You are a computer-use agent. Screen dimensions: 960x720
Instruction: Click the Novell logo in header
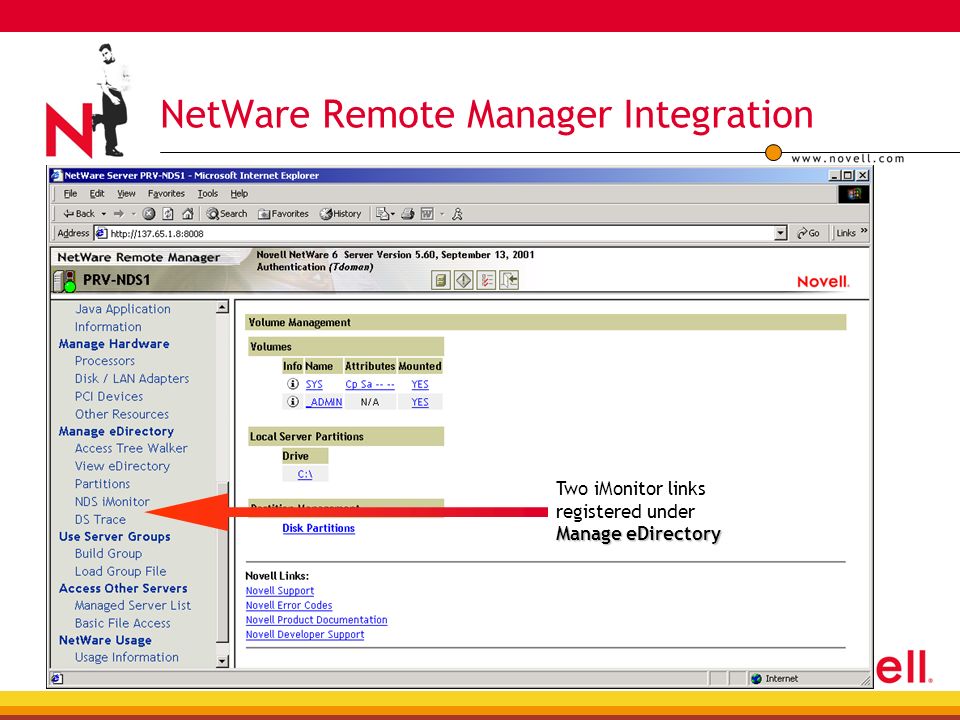pyautogui.click(x=823, y=282)
